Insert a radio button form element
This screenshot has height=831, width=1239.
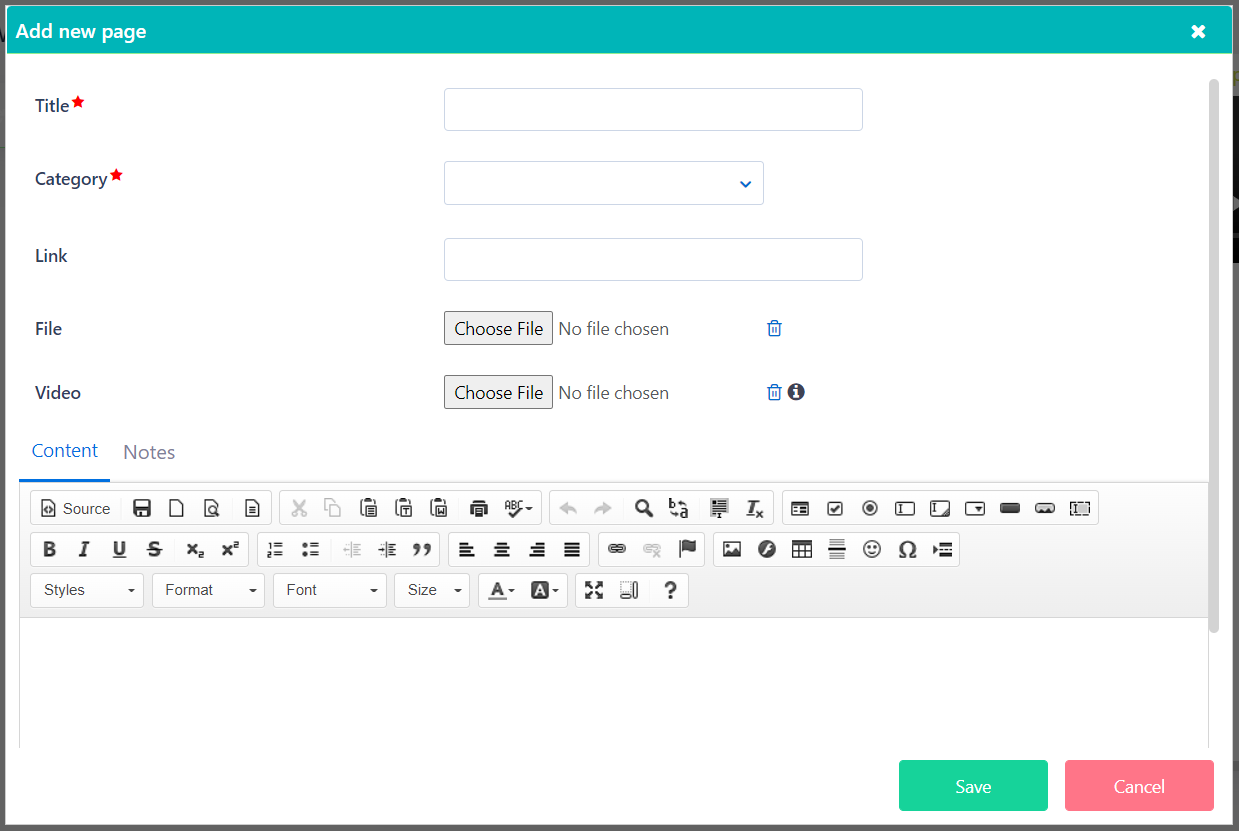870,508
